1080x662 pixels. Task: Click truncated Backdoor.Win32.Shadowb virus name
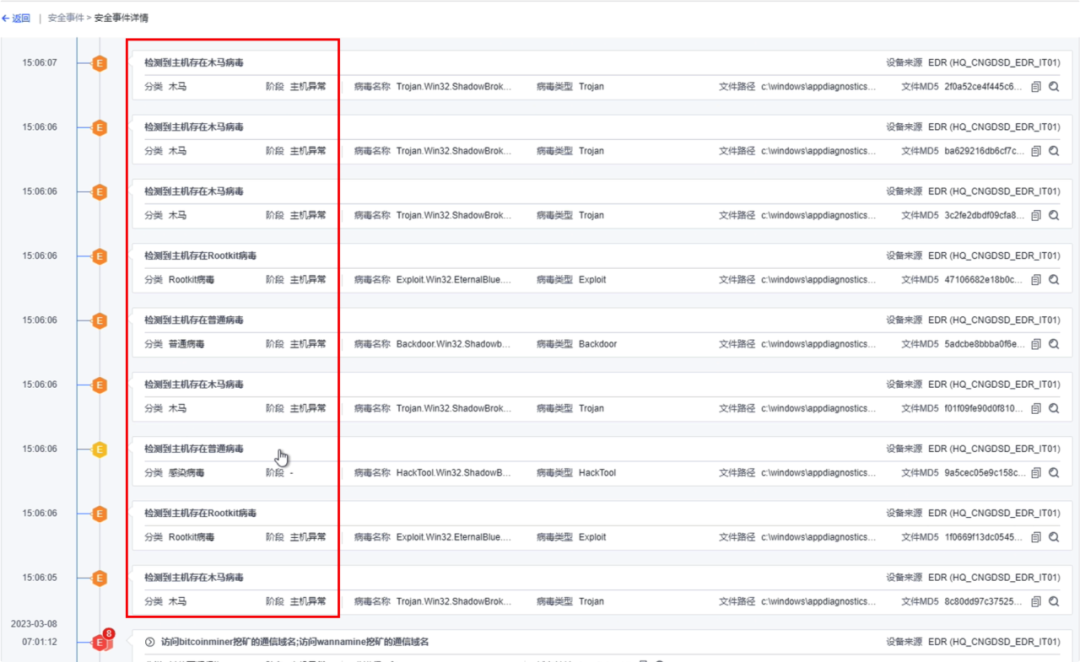pyautogui.click(x=453, y=344)
